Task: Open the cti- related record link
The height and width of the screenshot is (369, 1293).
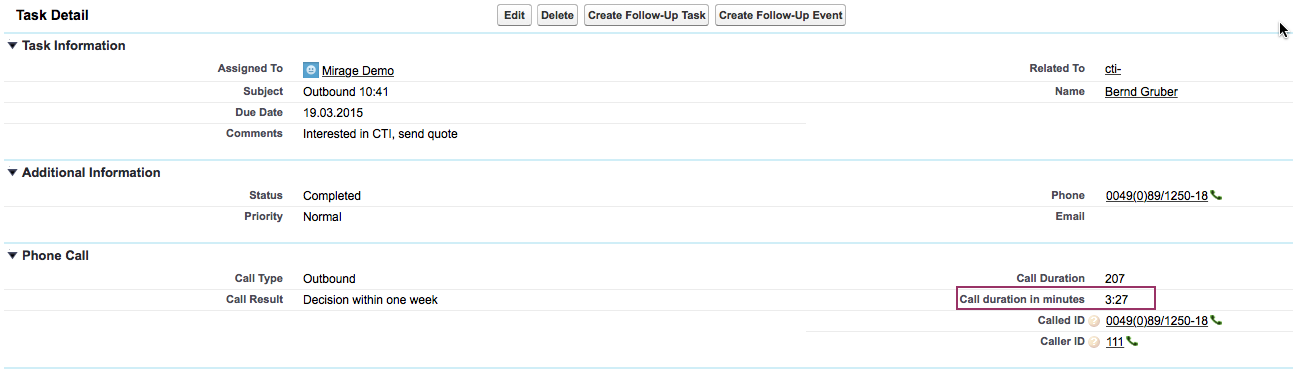Action: pyautogui.click(x=1113, y=69)
